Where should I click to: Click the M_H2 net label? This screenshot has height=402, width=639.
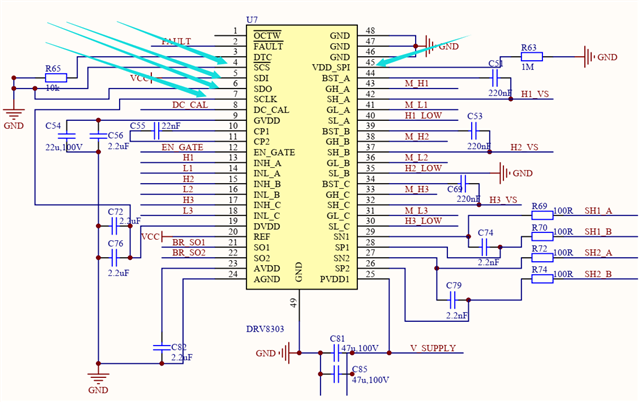(416, 136)
